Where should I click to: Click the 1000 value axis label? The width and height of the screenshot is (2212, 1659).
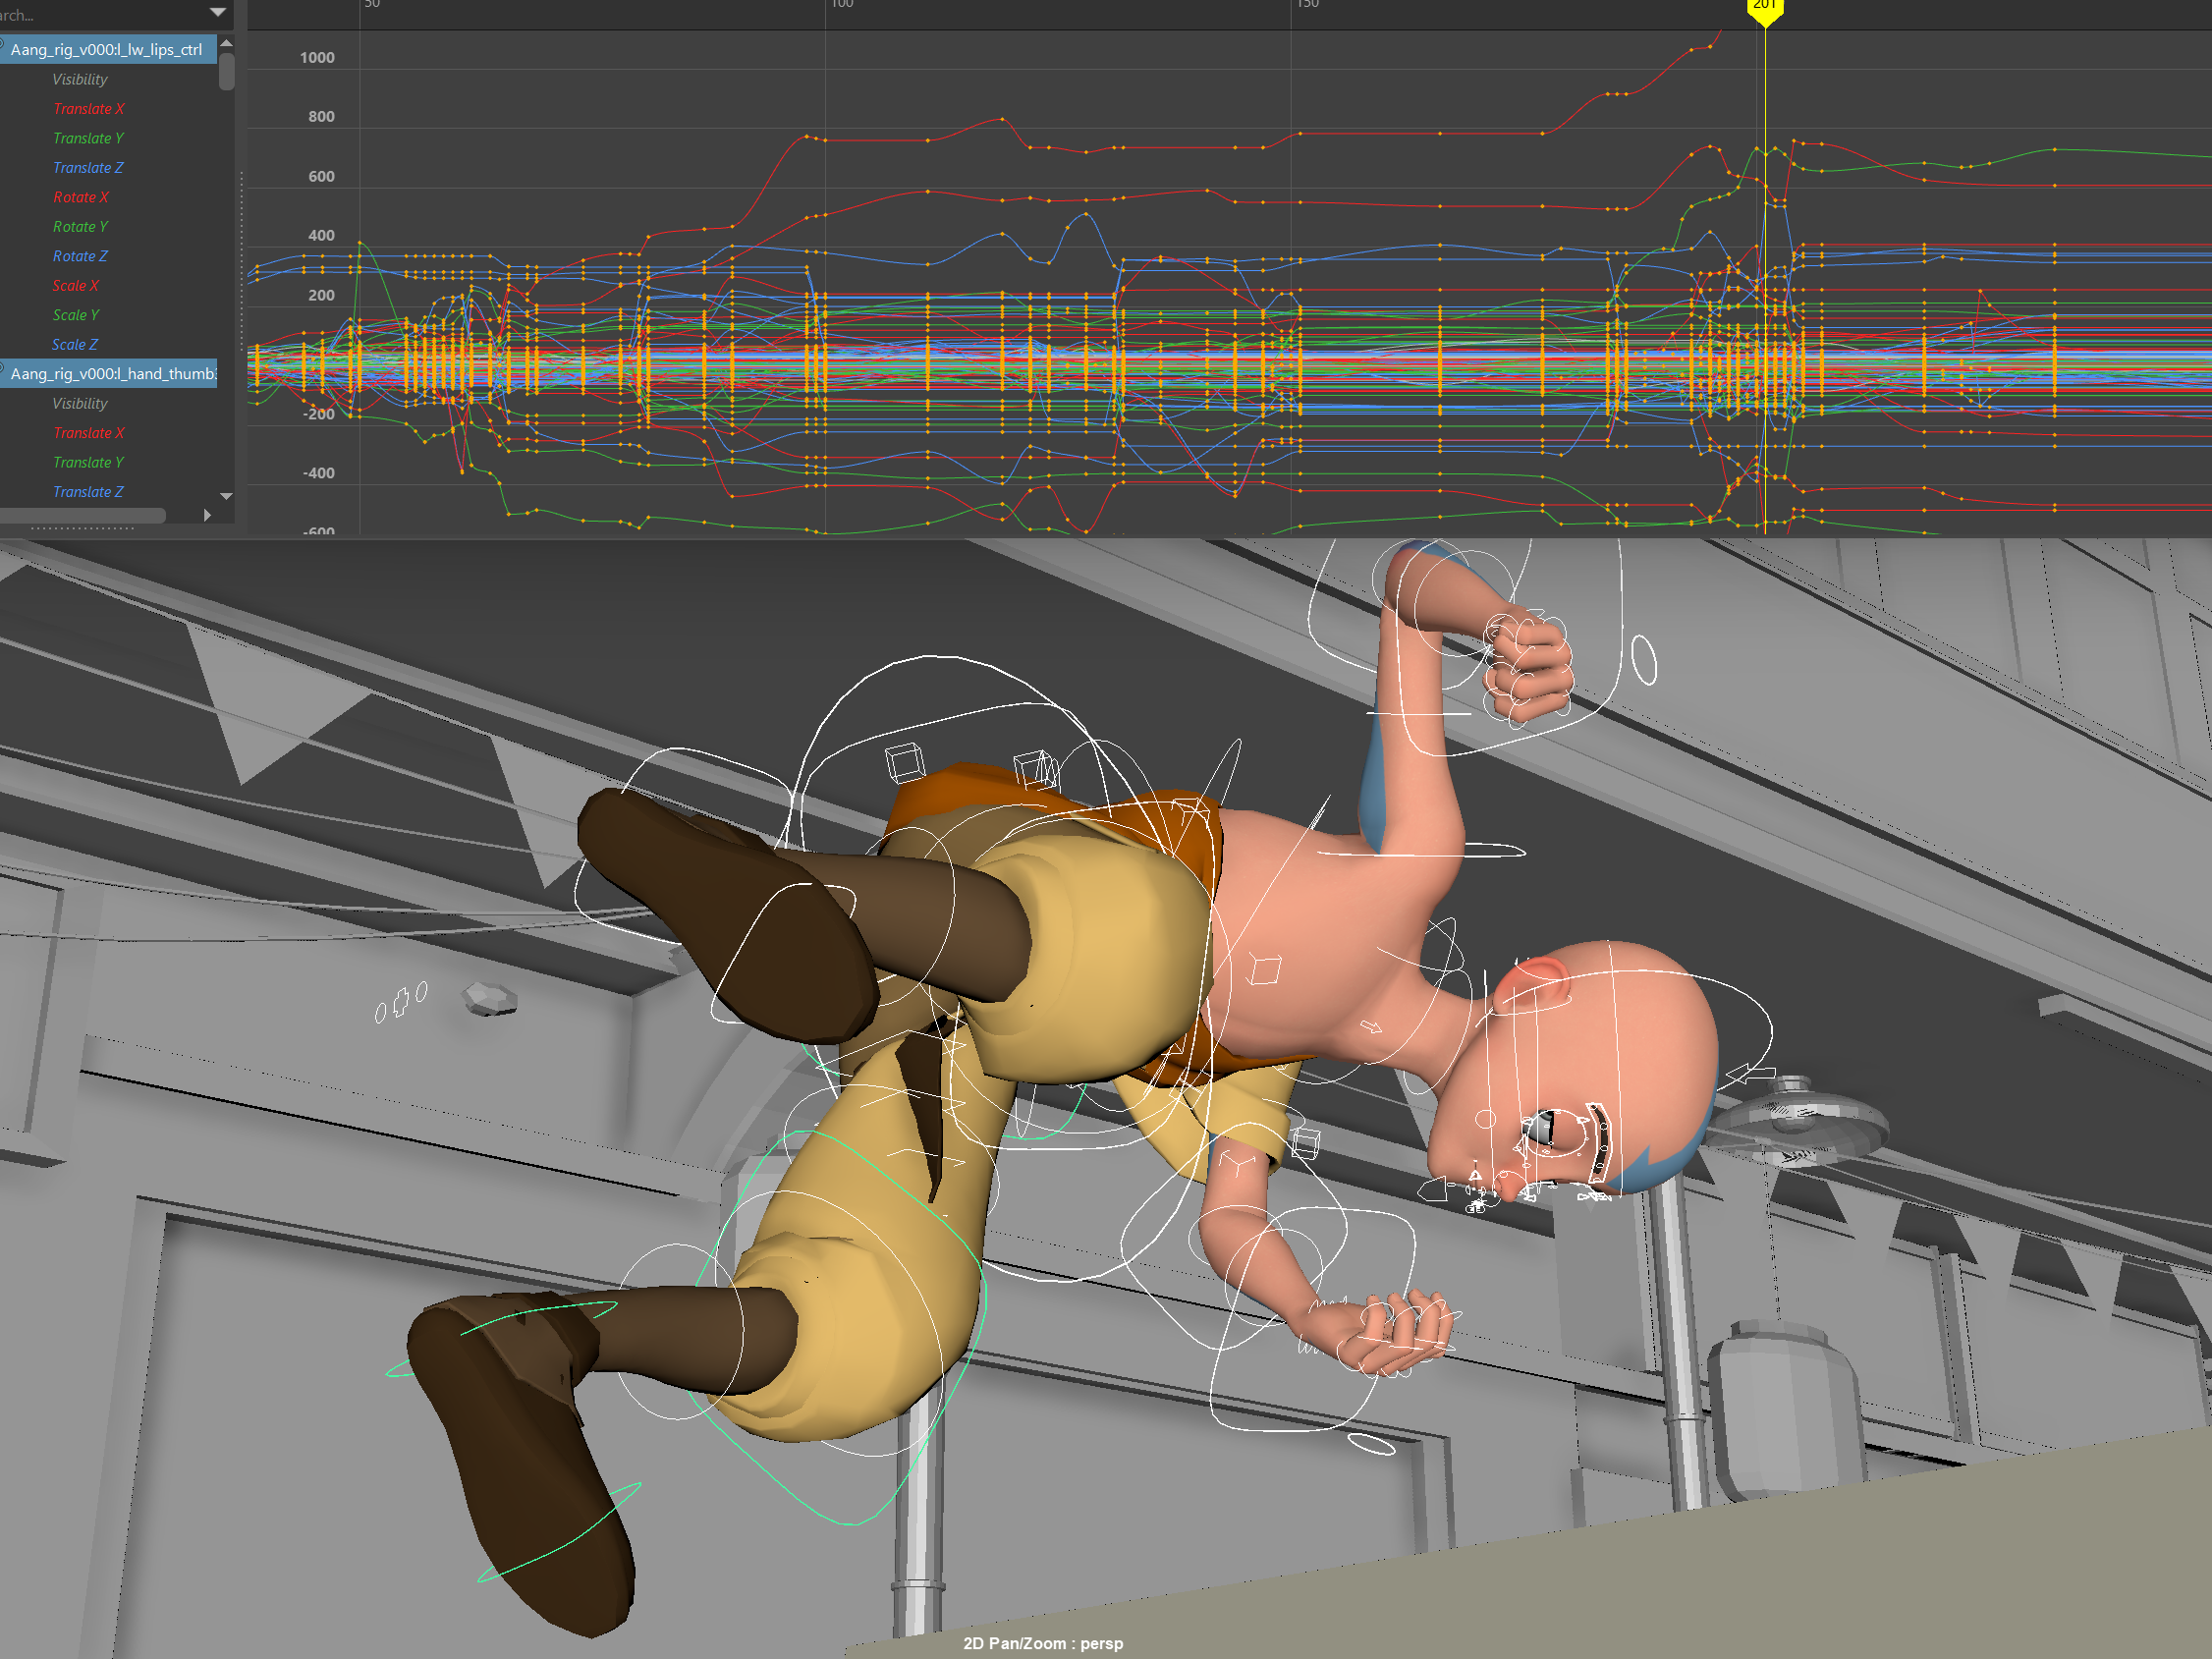[317, 57]
